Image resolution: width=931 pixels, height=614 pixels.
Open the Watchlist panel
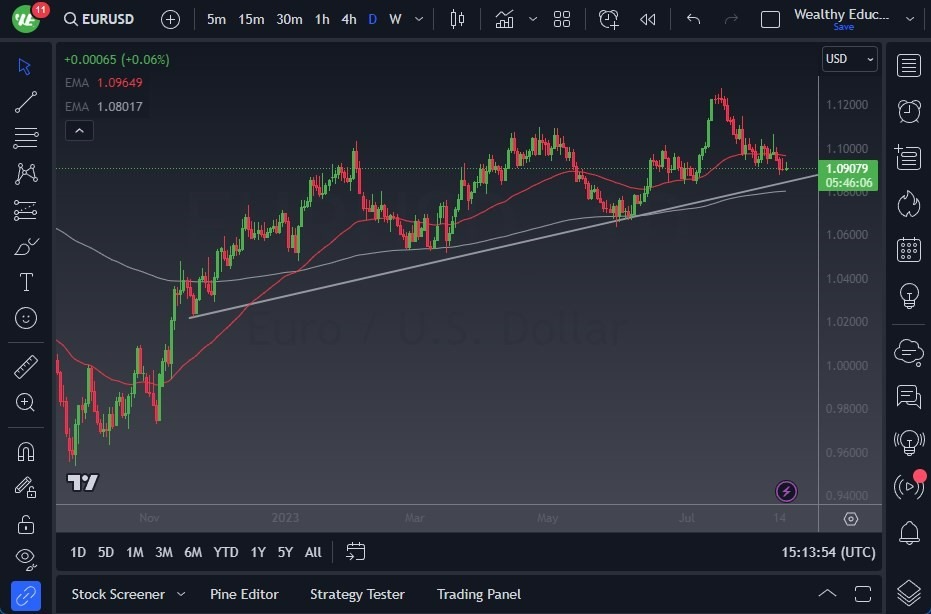point(908,65)
